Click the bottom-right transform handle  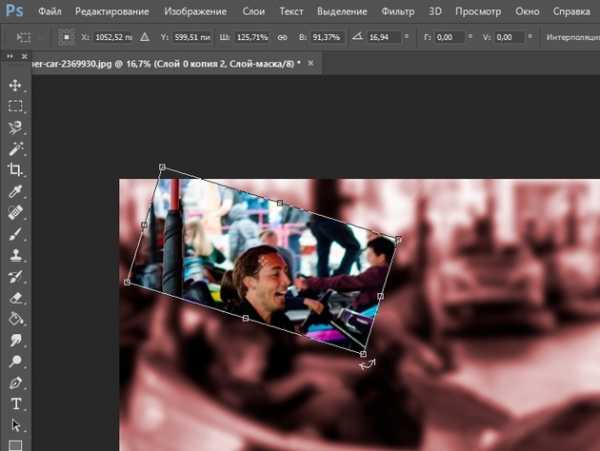pos(363,354)
